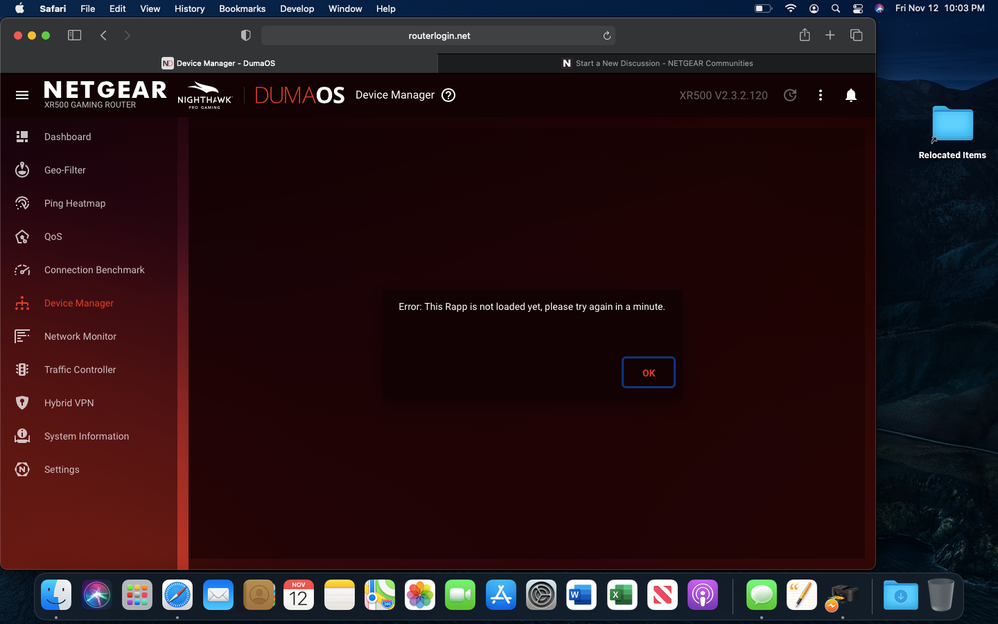The width and height of the screenshot is (998, 624).
Task: Open the Trash in the Dock
Action: point(941,595)
